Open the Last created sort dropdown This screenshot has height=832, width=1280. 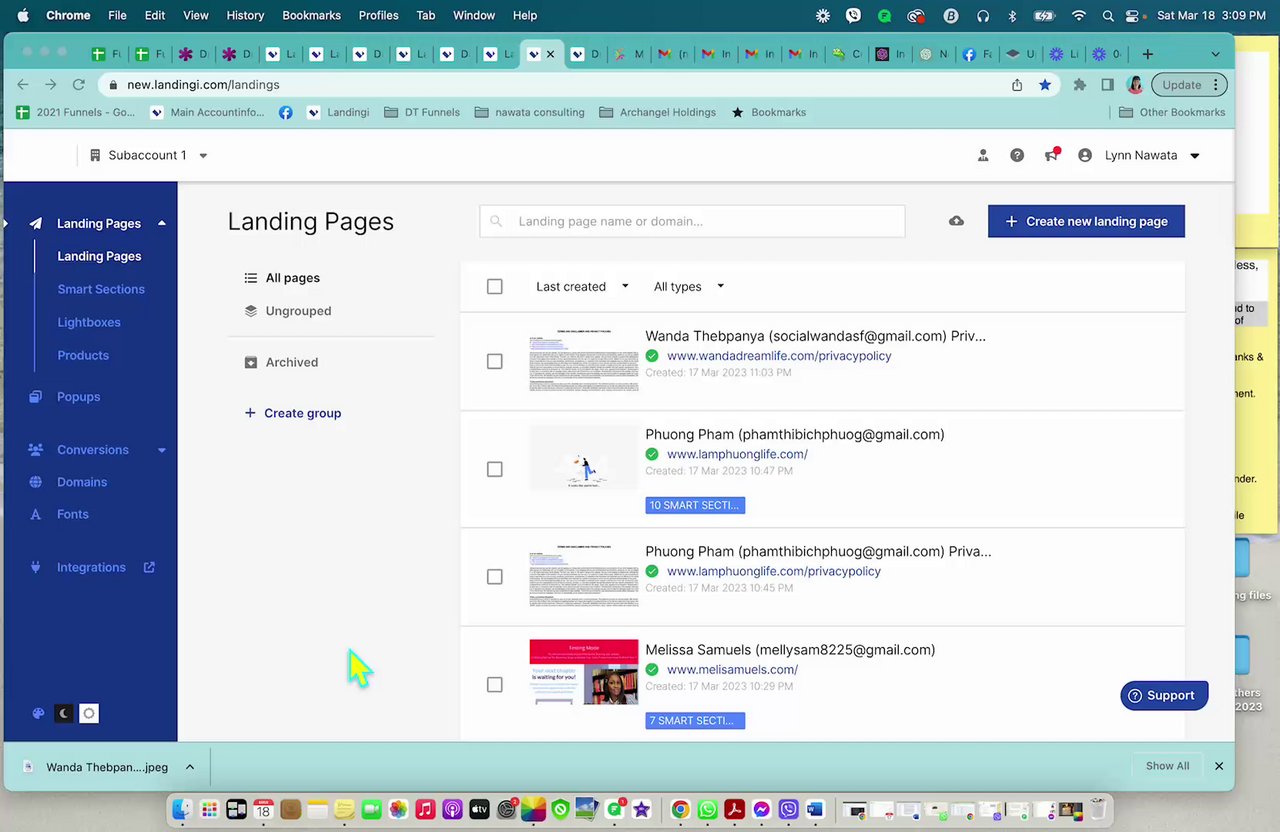pos(583,287)
